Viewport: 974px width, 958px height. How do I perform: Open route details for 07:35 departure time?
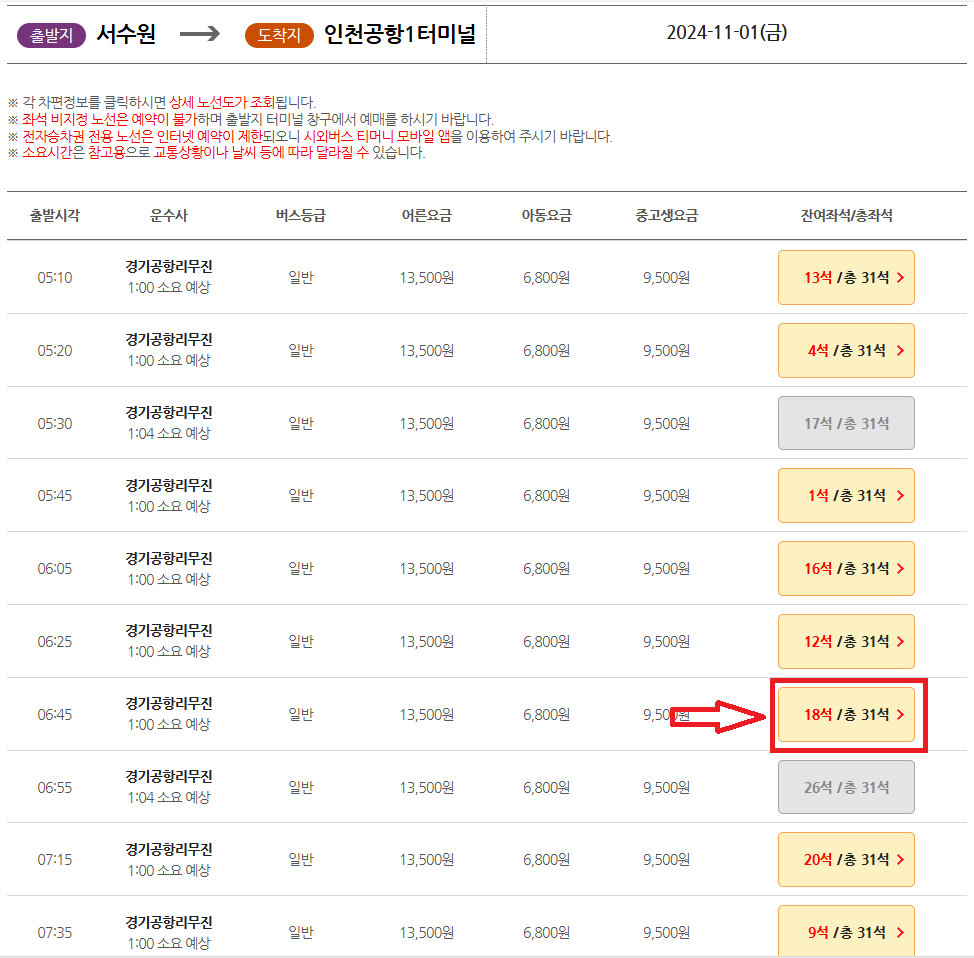tap(55, 933)
